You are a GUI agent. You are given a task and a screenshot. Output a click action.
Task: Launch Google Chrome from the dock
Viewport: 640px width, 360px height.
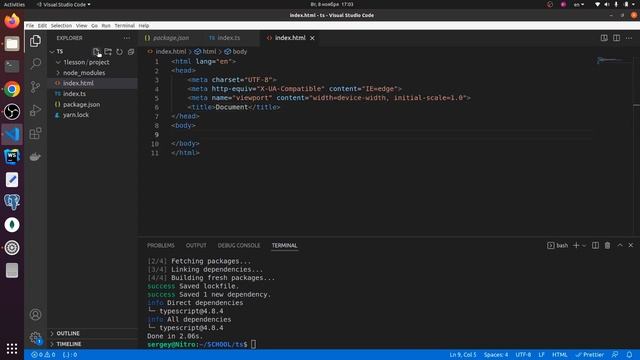12,89
